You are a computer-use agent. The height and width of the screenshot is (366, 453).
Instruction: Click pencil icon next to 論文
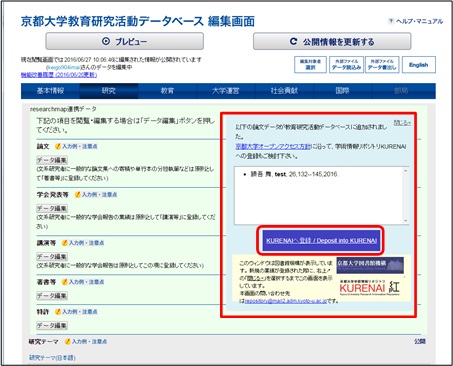click(x=58, y=146)
